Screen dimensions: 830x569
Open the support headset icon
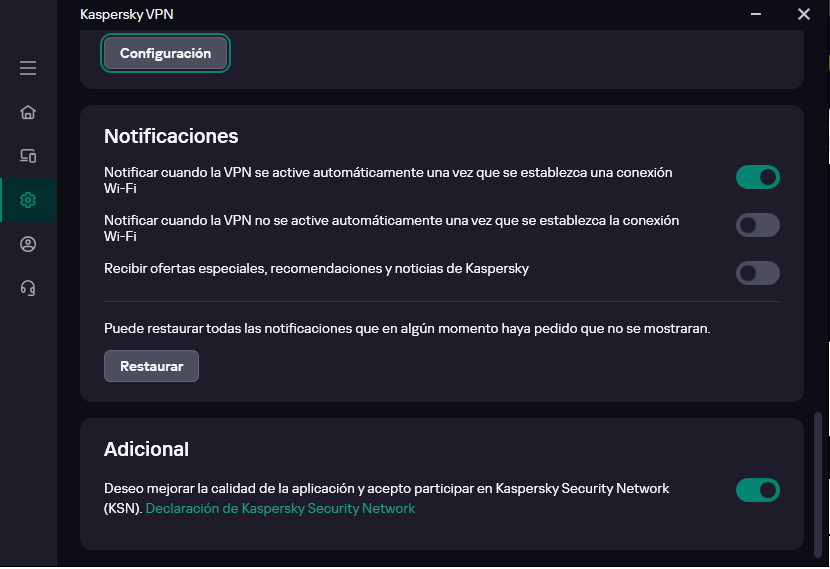(28, 288)
